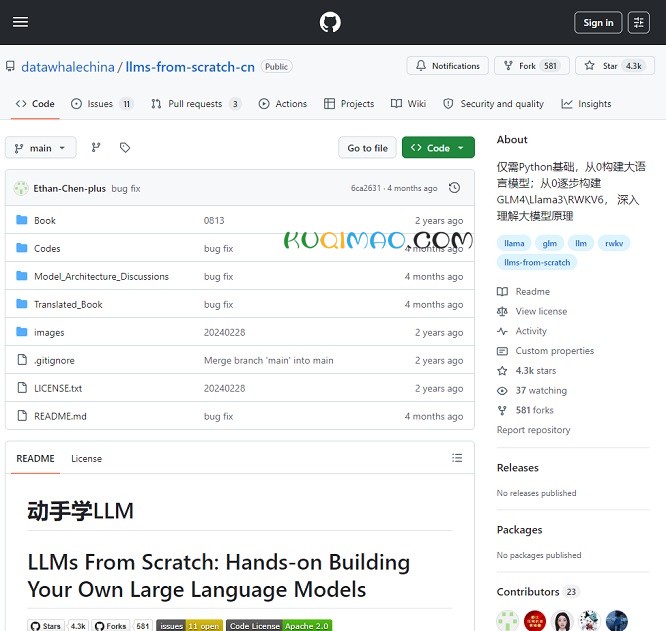Click the glm topic tag
The image size is (666, 631).
click(550, 243)
